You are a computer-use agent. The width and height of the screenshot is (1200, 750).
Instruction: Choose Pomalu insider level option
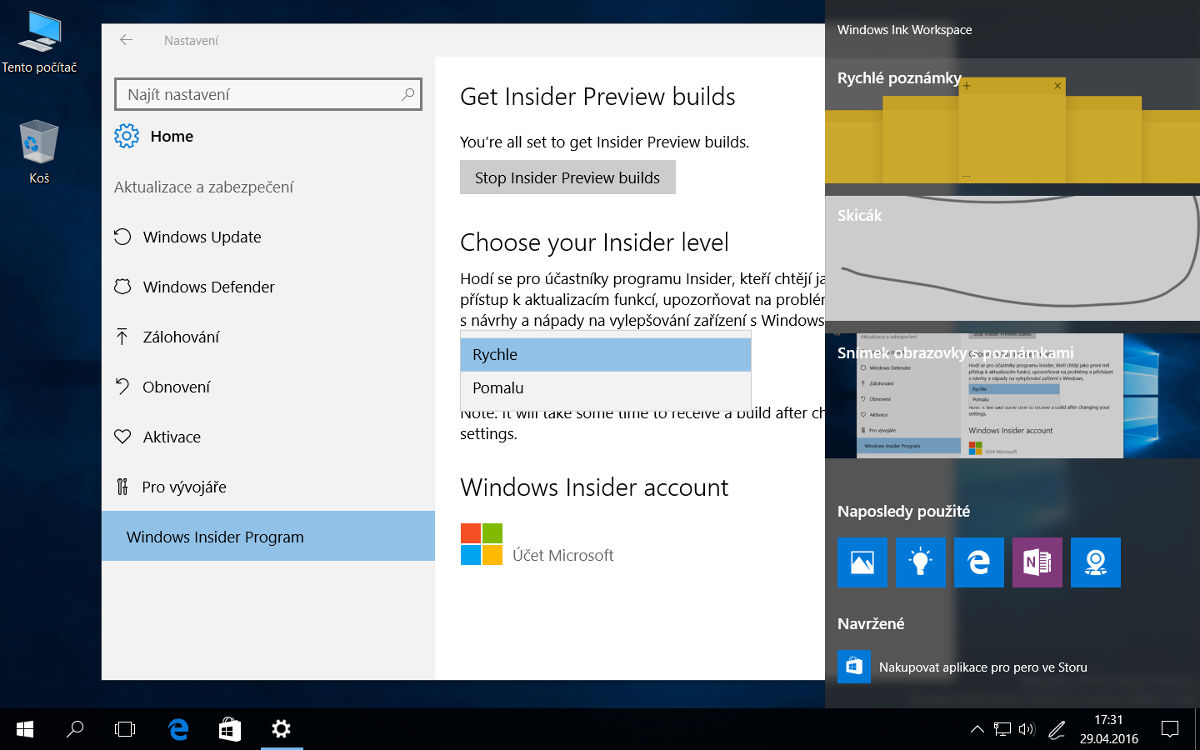tap(605, 388)
